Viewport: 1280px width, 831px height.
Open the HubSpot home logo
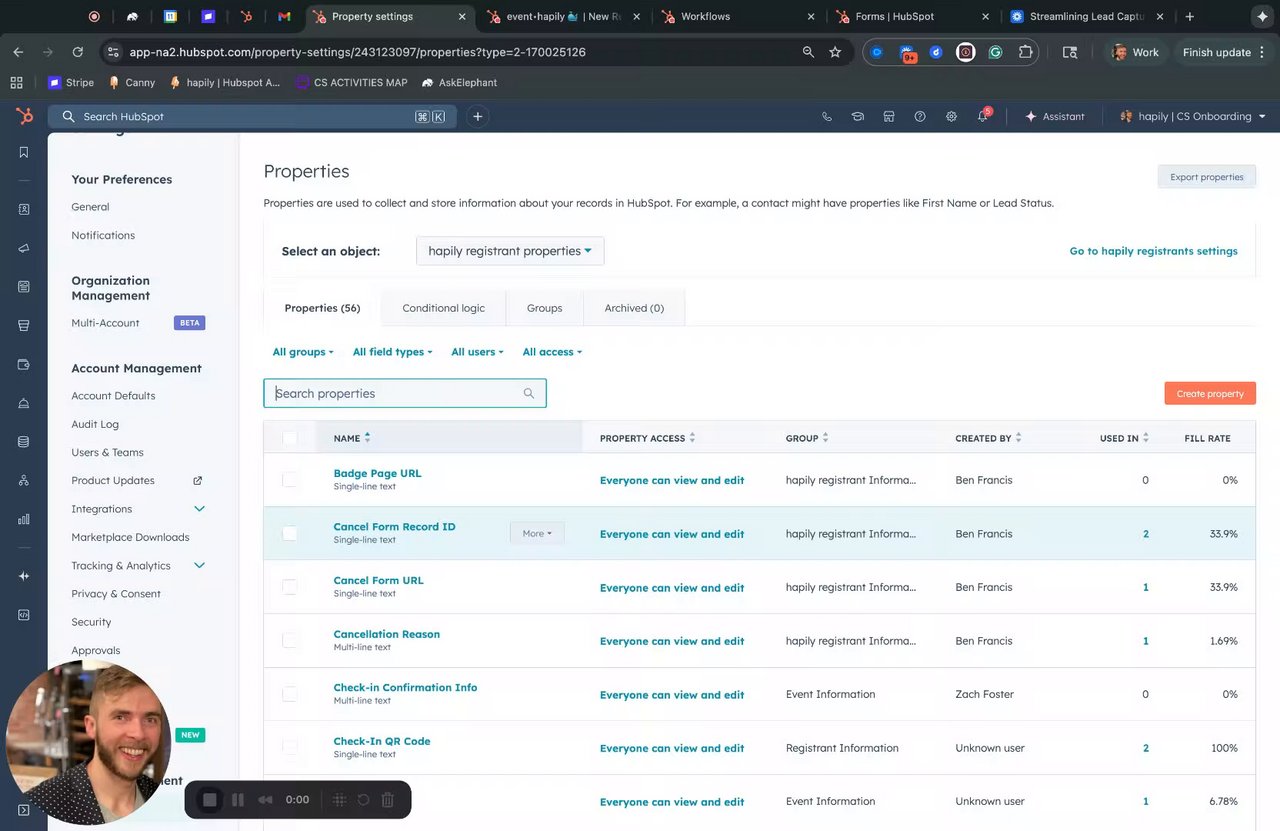tap(24, 116)
